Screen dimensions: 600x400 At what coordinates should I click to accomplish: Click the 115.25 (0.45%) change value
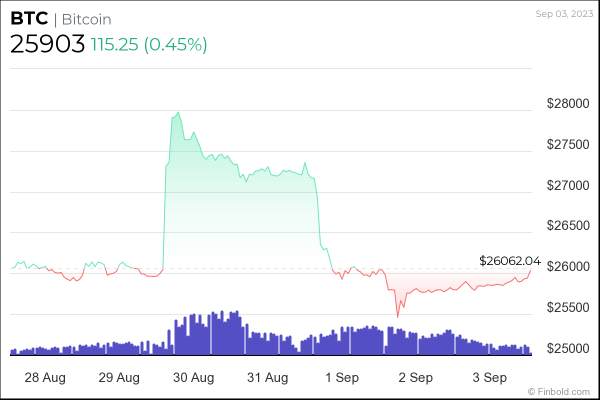[x=149, y=44]
